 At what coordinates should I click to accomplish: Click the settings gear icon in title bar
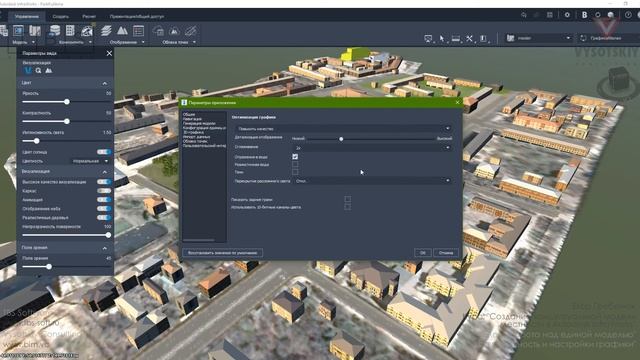coord(567,15)
